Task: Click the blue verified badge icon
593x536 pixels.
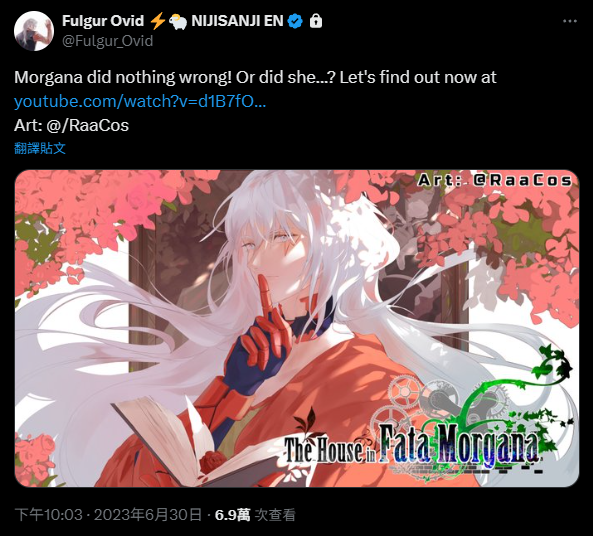Action: click(295, 21)
